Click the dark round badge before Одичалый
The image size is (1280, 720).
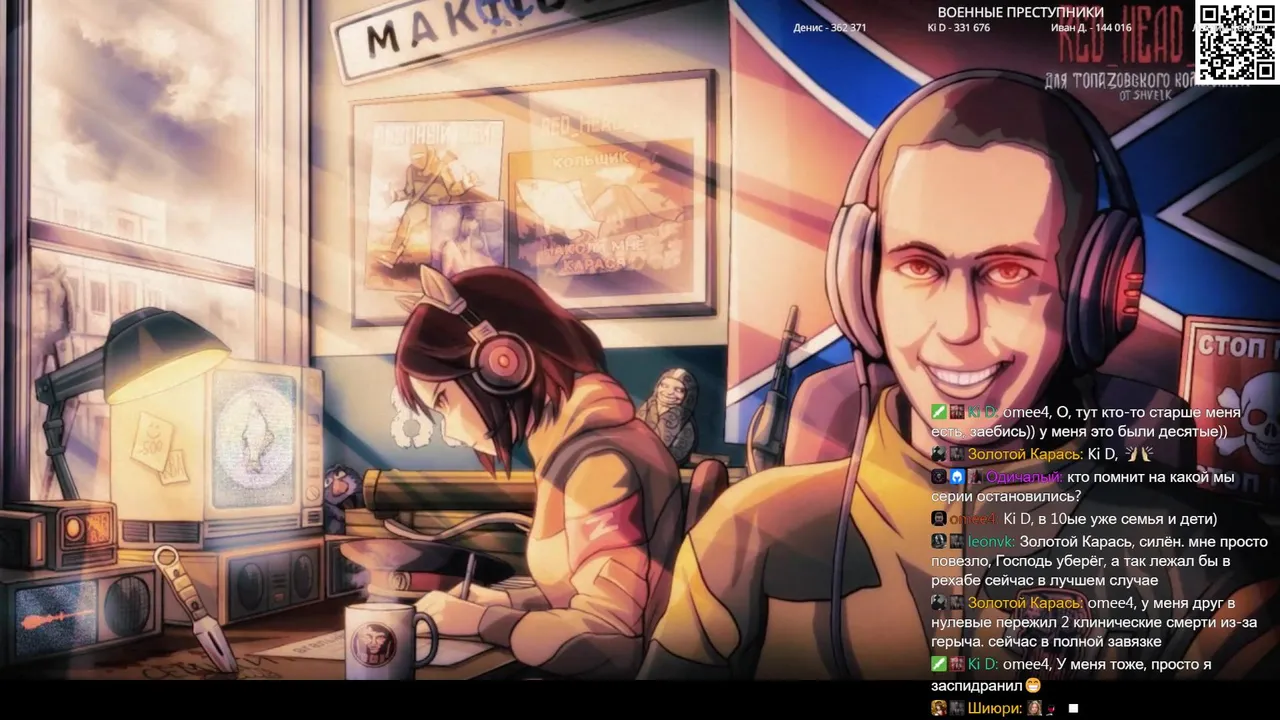point(938,477)
